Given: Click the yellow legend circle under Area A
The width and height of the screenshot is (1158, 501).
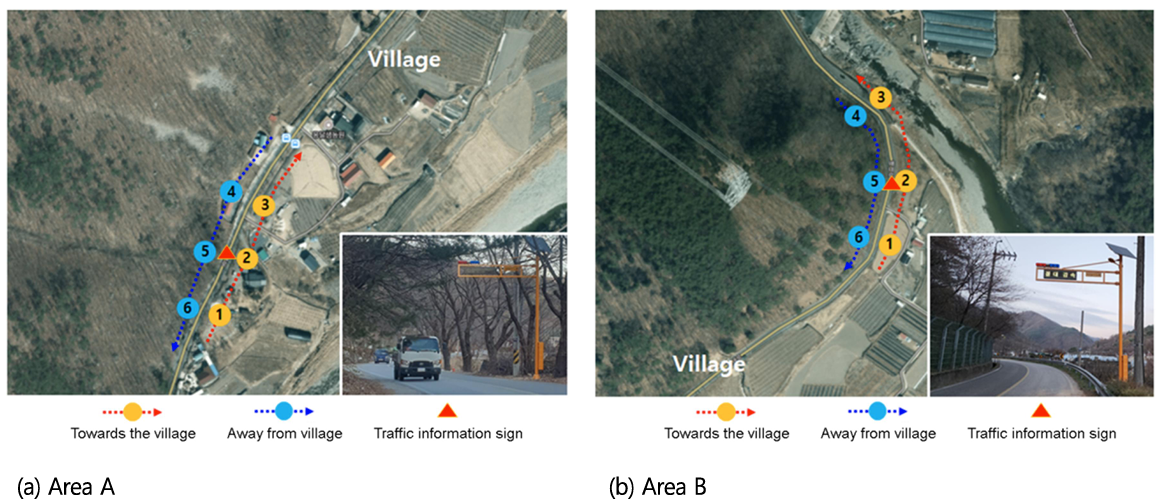Looking at the screenshot, I should point(133,412).
